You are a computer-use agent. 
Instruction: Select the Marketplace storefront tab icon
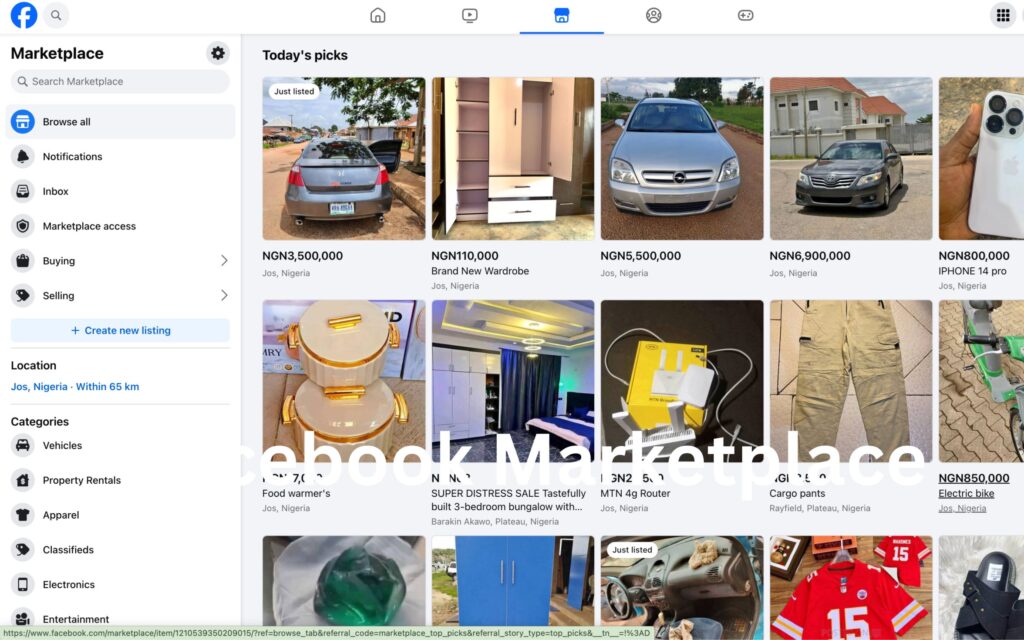pos(562,15)
